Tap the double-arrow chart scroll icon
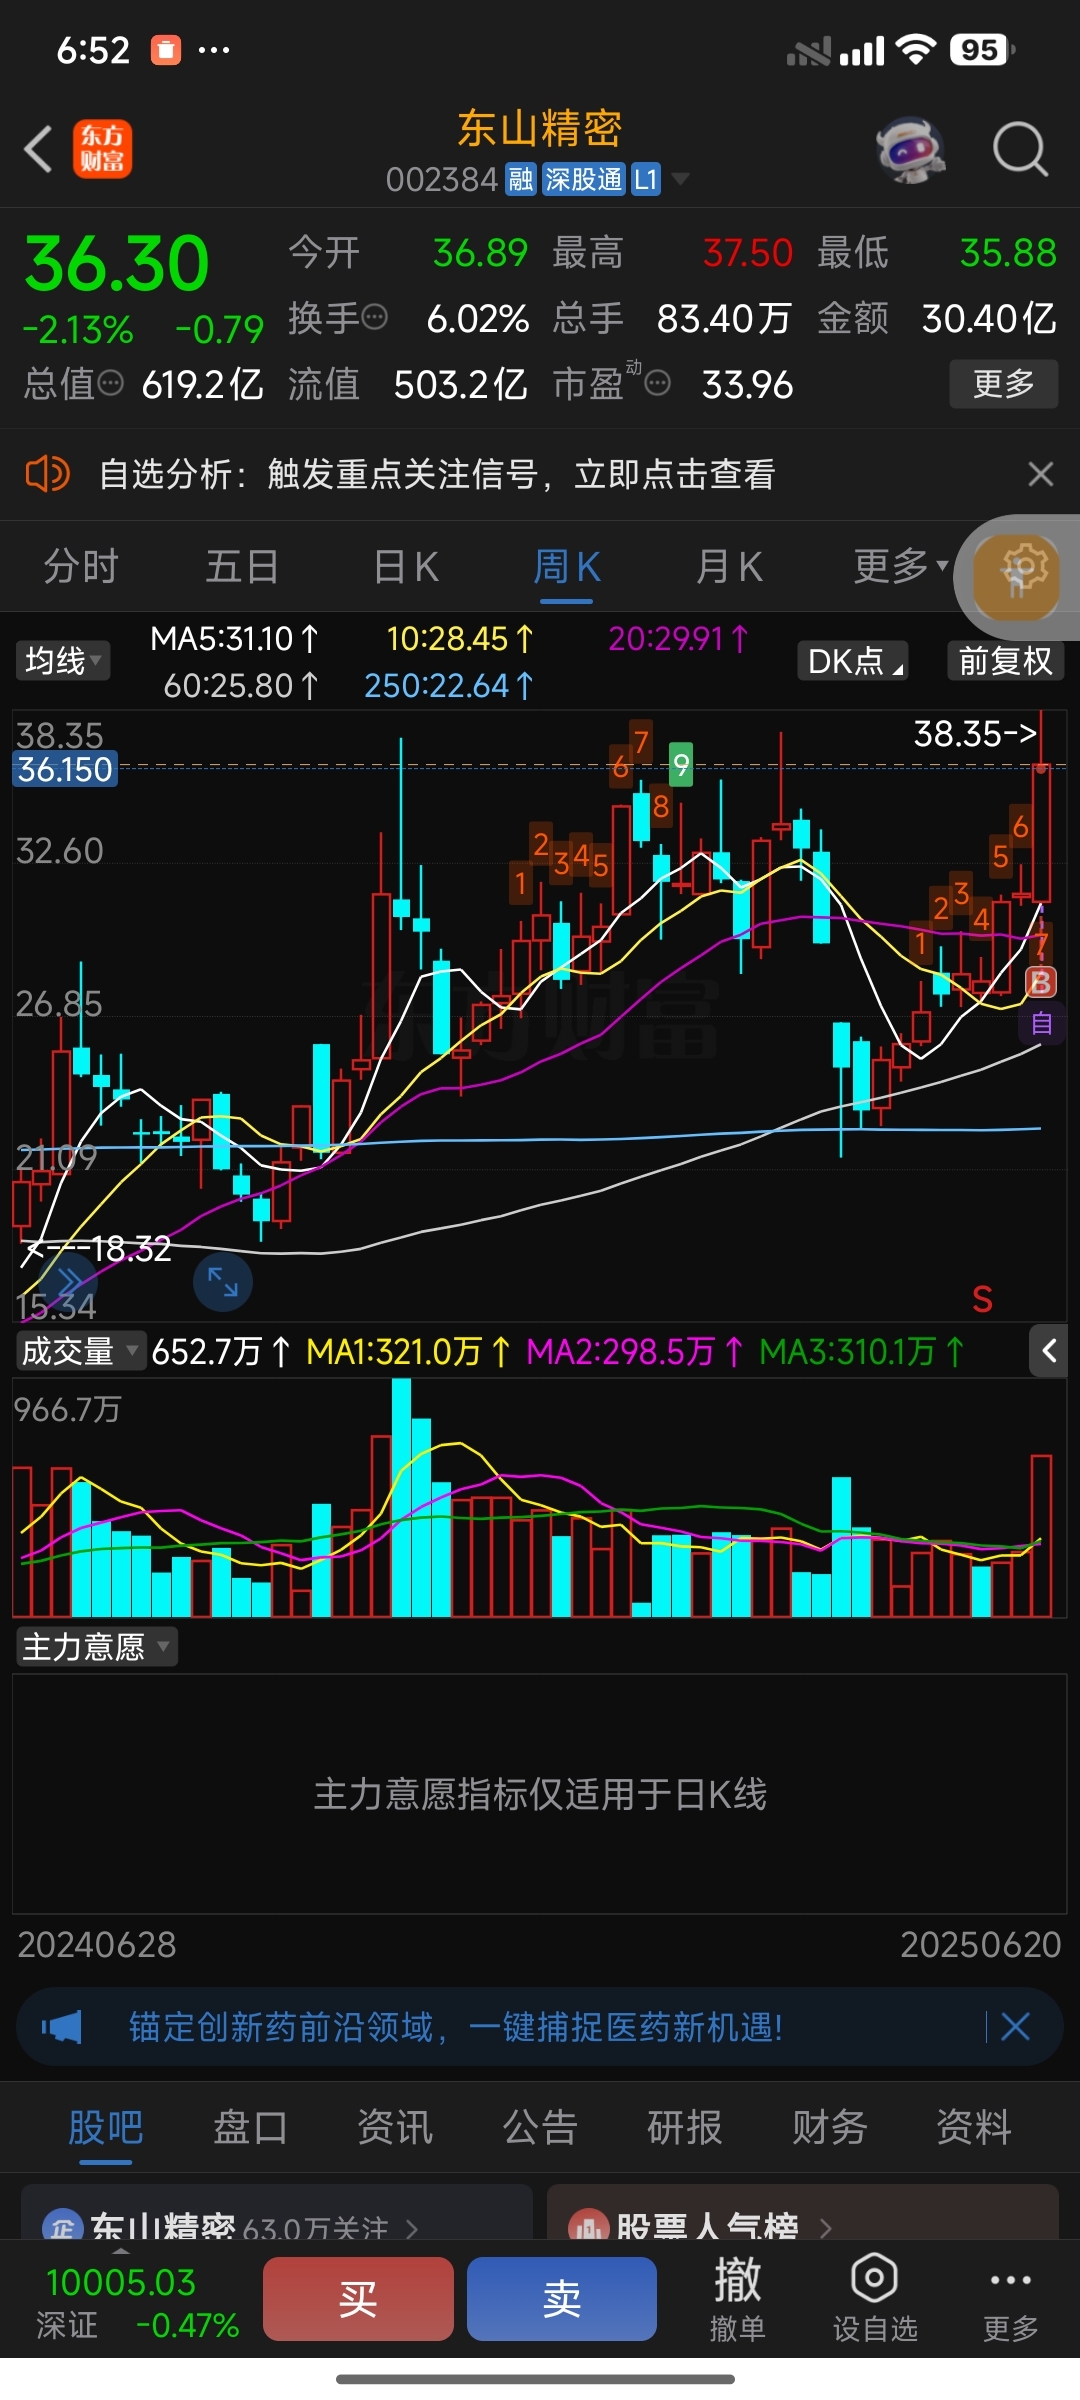1080x2400 pixels. point(68,1282)
